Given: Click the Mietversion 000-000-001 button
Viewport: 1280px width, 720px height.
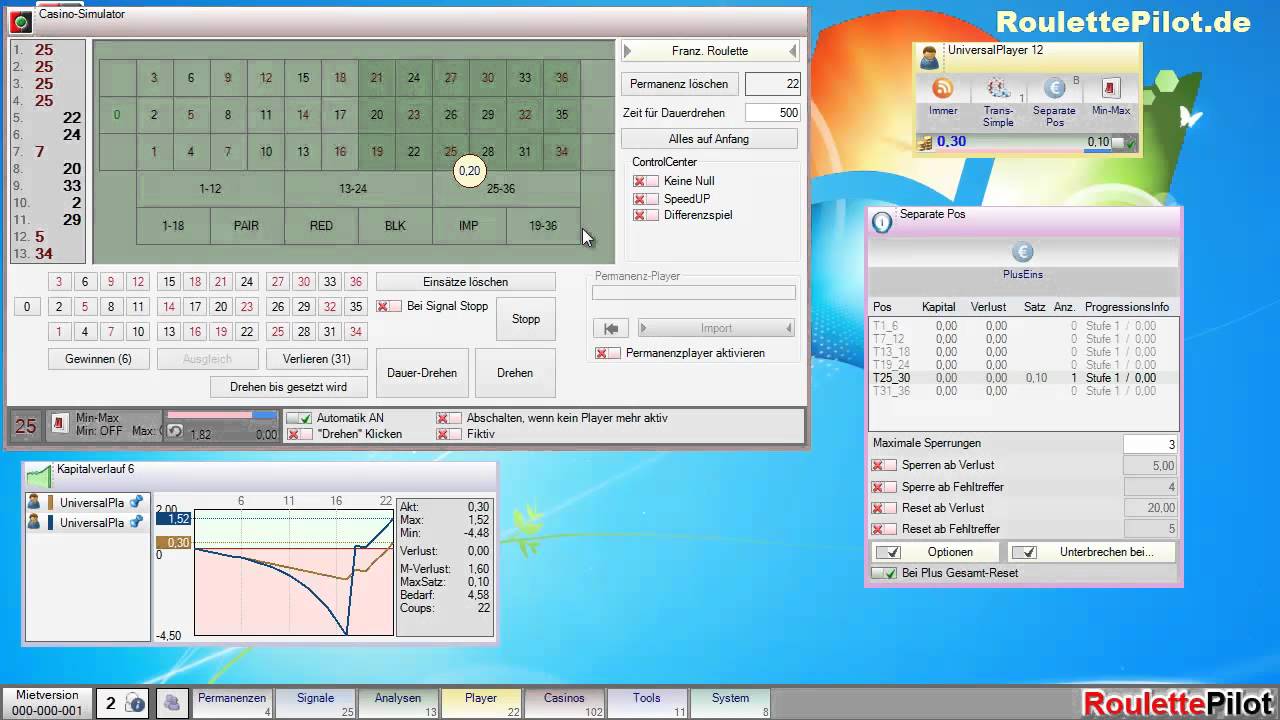Looking at the screenshot, I should [x=47, y=703].
